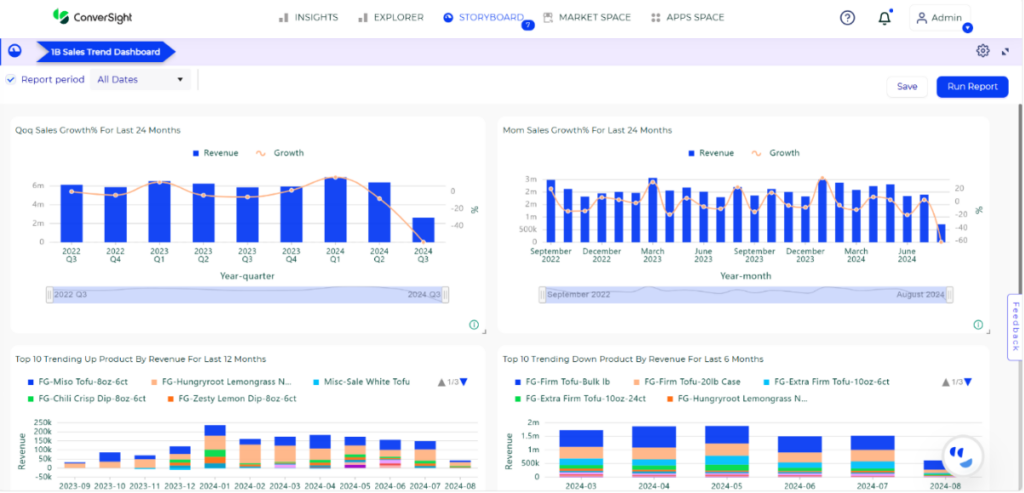This screenshot has width=1024, height=493.
Task: Click the Run Report button
Action: pos(971,87)
